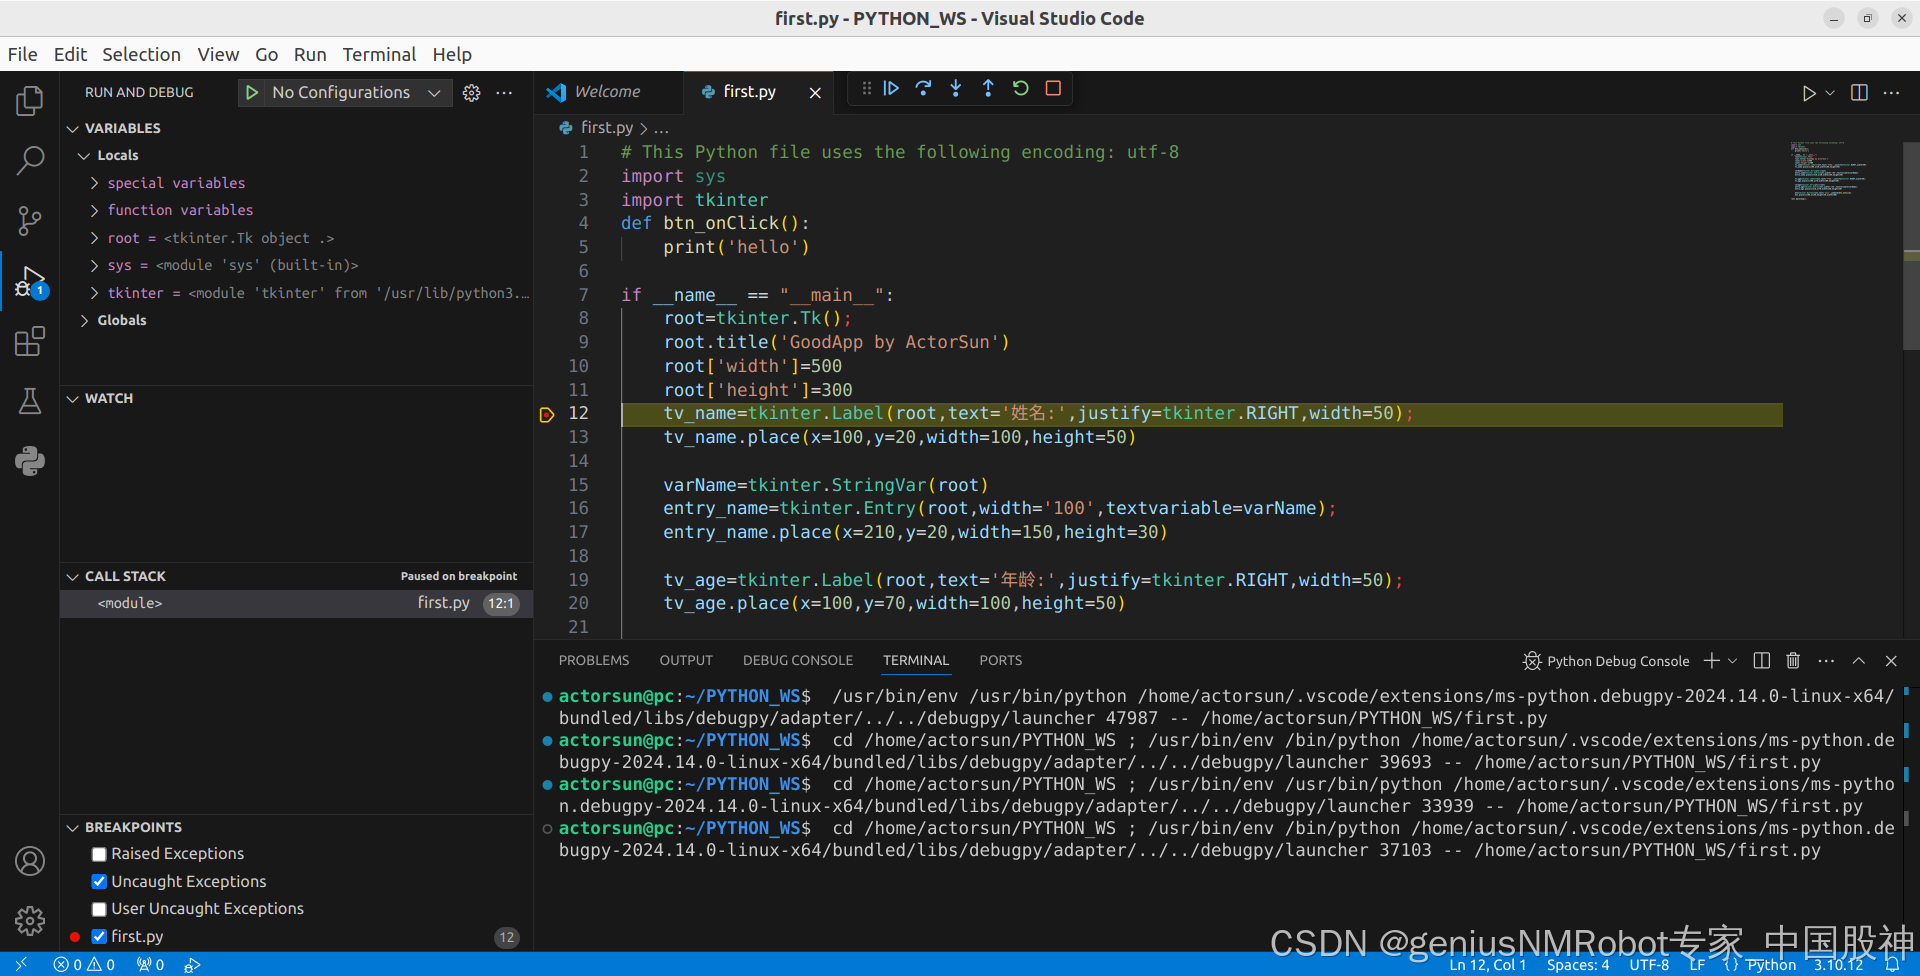Click the Ln 12, Col 1 status bar item
This screenshot has height=976, width=1920.
pyautogui.click(x=1488, y=964)
